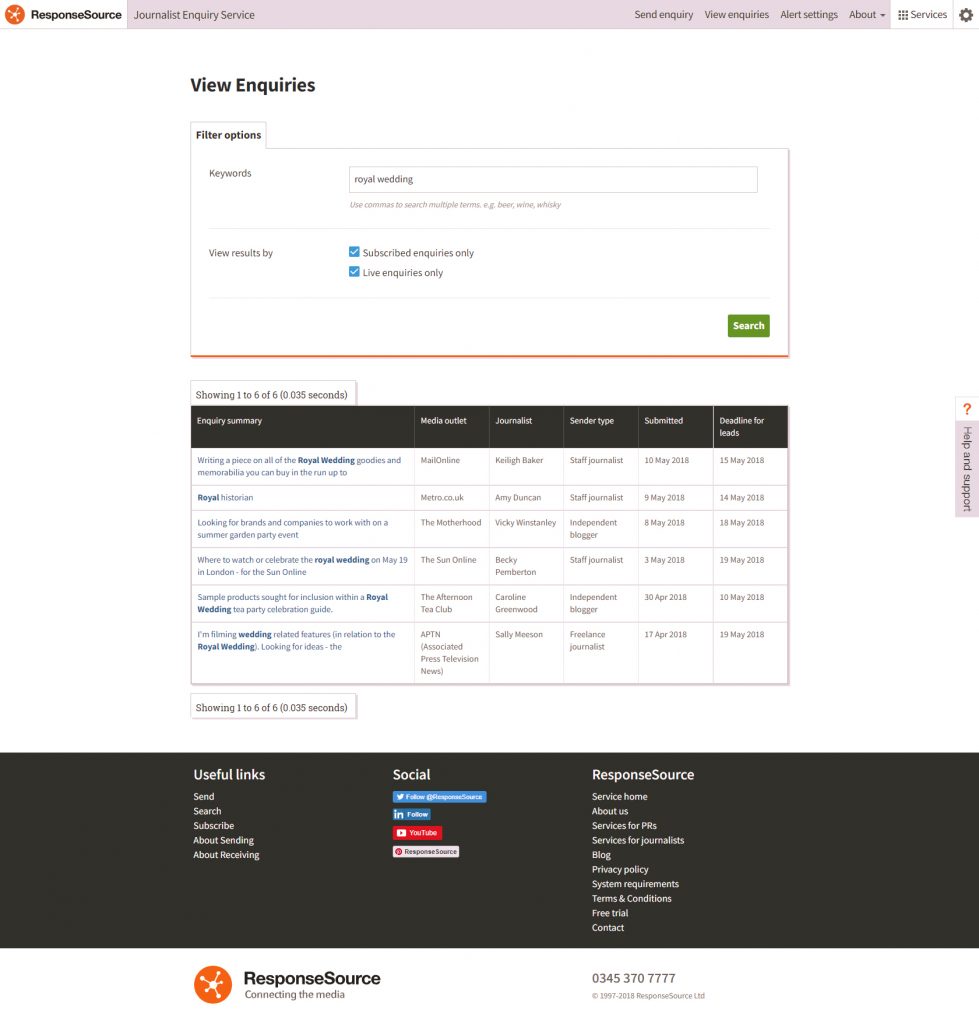The width and height of the screenshot is (979, 1024).
Task: Click the Journalist Enquiry Service header title
Action: 194,14
